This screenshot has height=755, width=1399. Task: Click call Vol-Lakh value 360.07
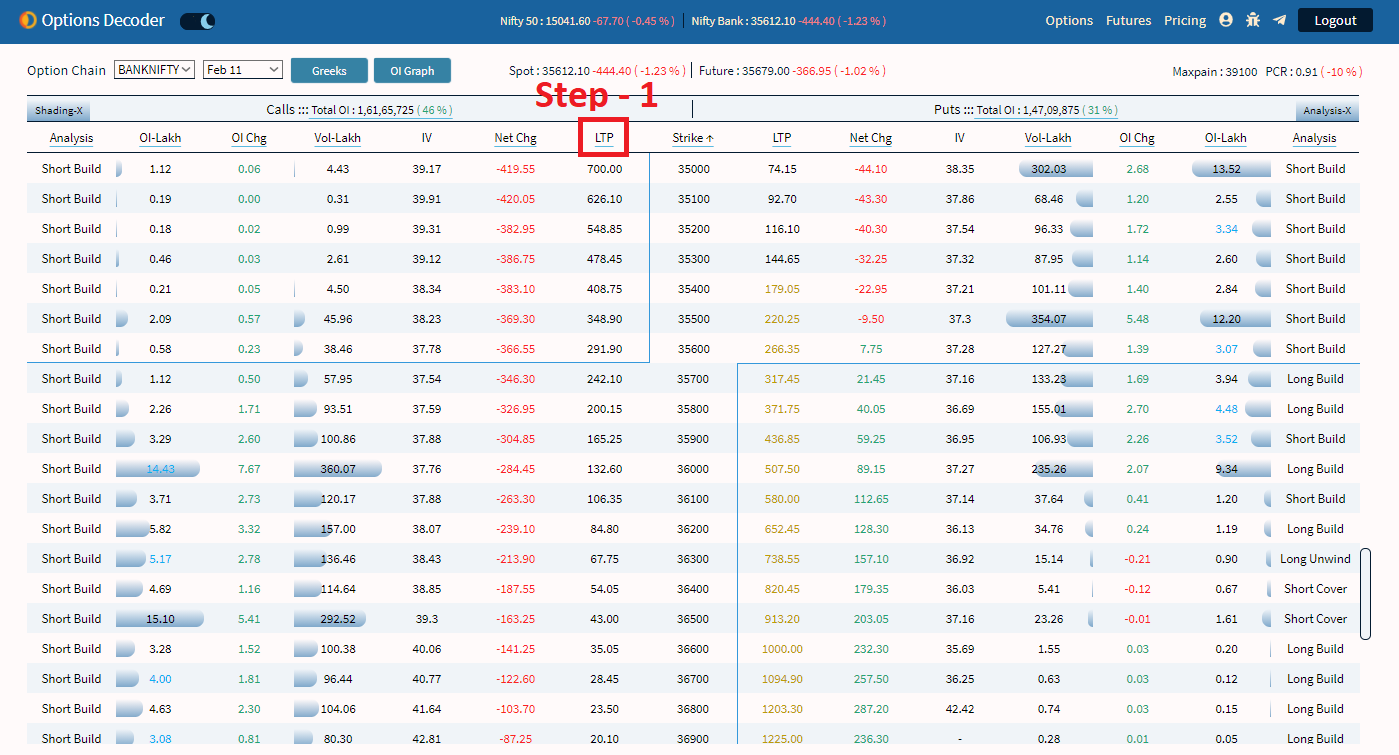click(x=337, y=469)
